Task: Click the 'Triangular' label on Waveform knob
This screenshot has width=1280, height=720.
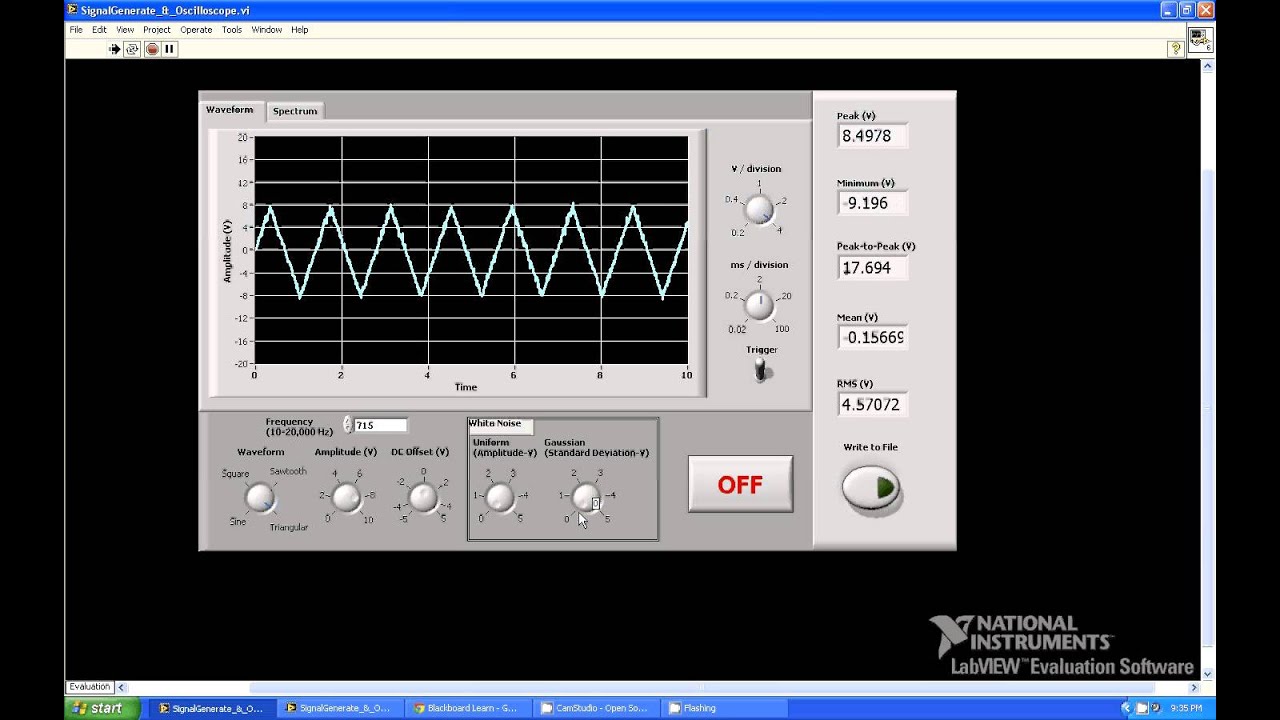Action: click(289, 527)
